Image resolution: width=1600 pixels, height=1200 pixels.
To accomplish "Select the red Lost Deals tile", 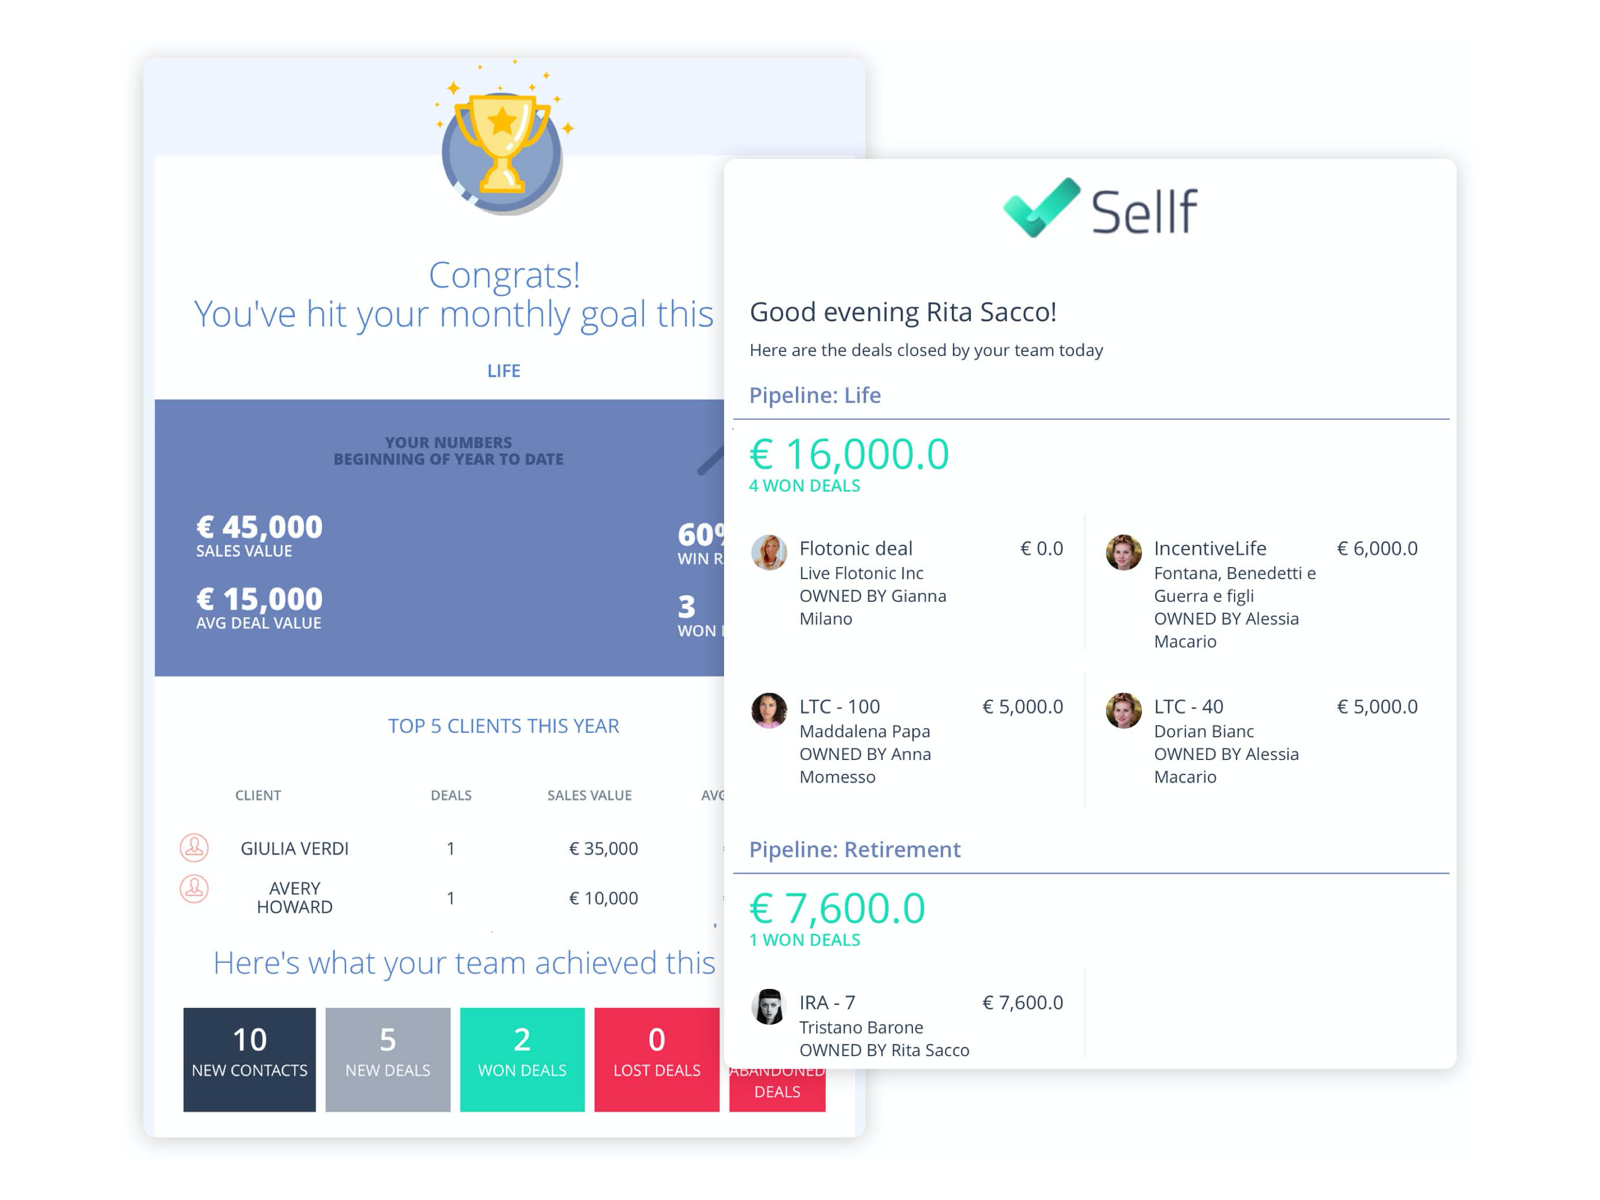I will pos(656,1059).
